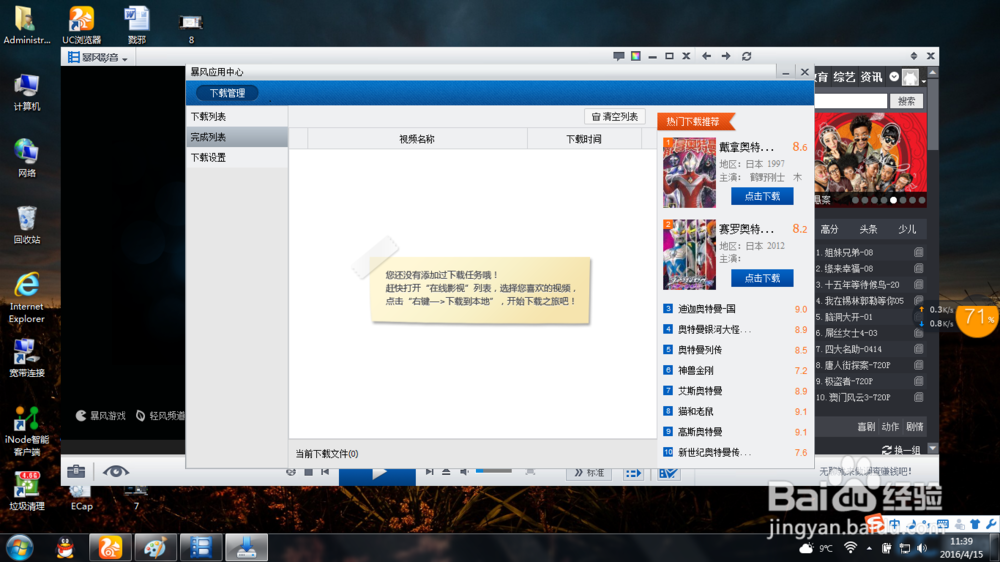The width and height of the screenshot is (1000, 562).
Task: Click the refresh icon in title bar
Action: coord(746,56)
